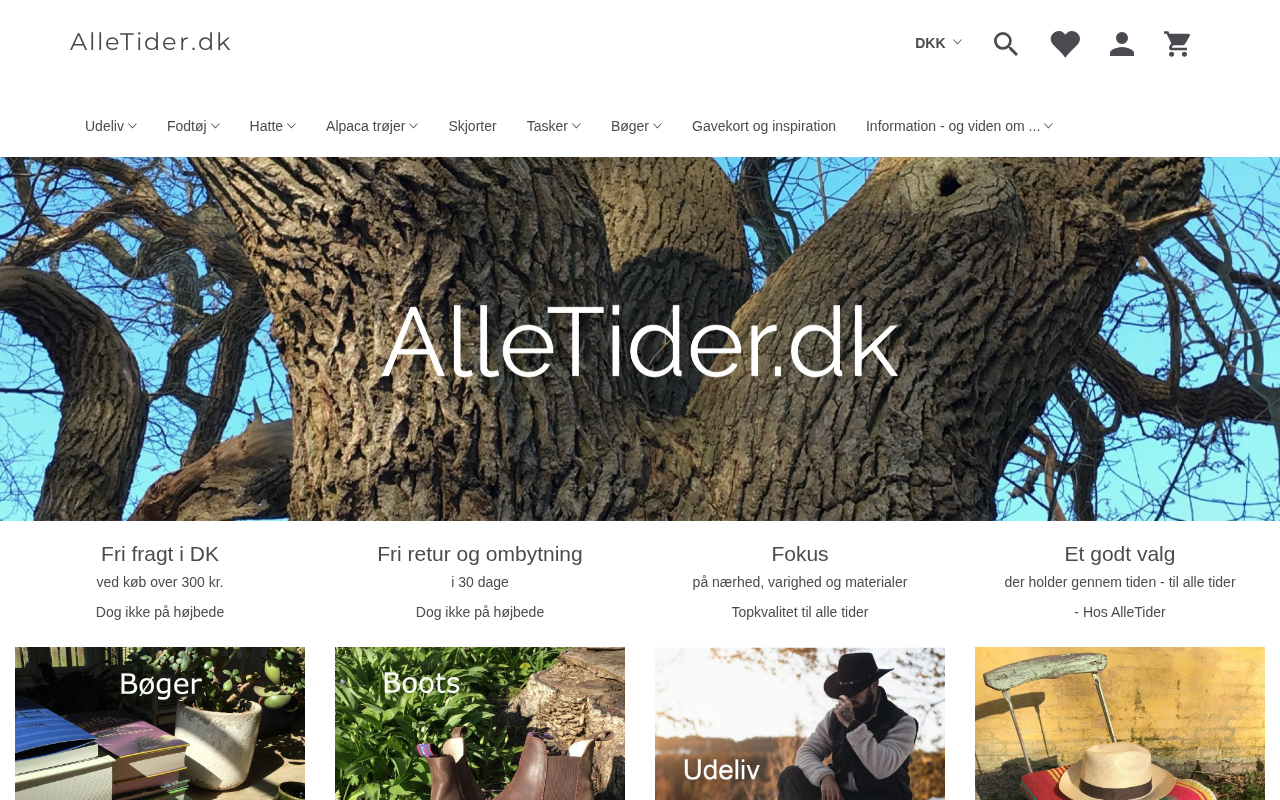The height and width of the screenshot is (800, 1280).
Task: Expand Information - og viden om menu
Action: pyautogui.click(x=959, y=126)
